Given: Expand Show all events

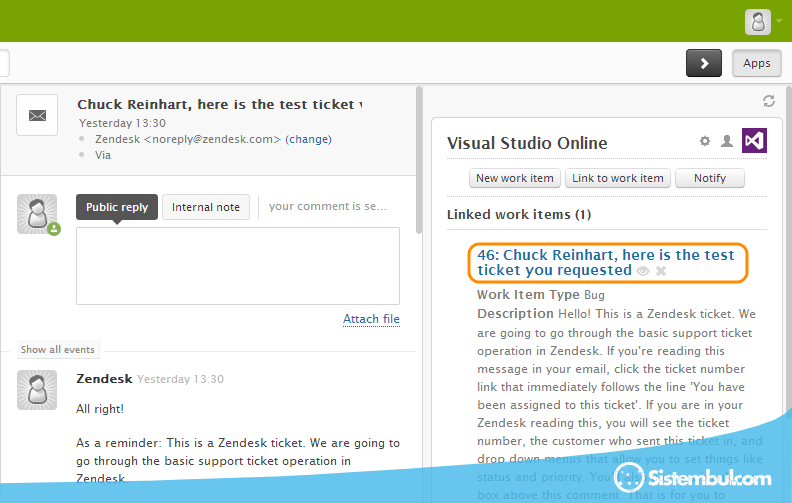Looking at the screenshot, I should pyautogui.click(x=58, y=350).
